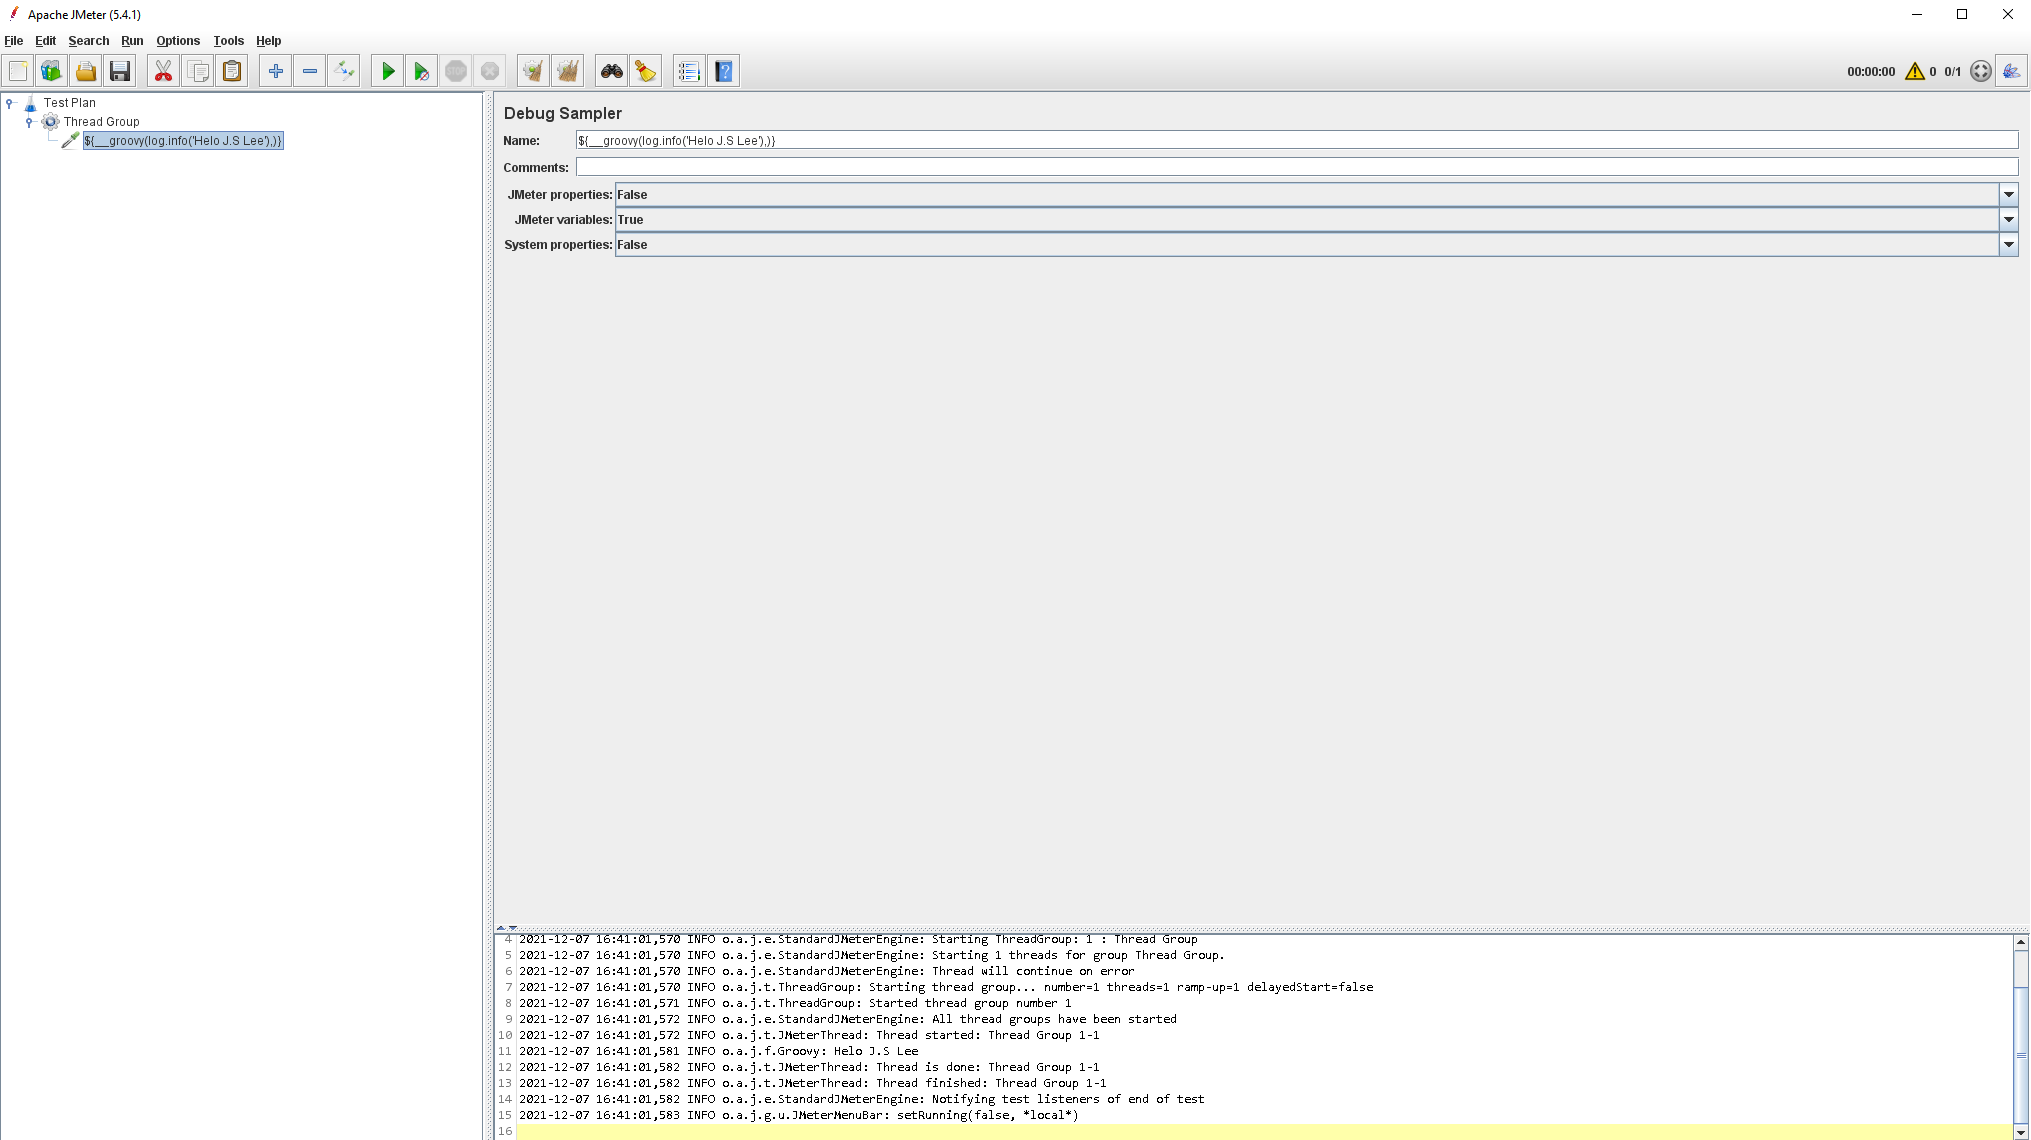Click Start no pauses icon
The image size is (2031, 1140).
coord(422,71)
